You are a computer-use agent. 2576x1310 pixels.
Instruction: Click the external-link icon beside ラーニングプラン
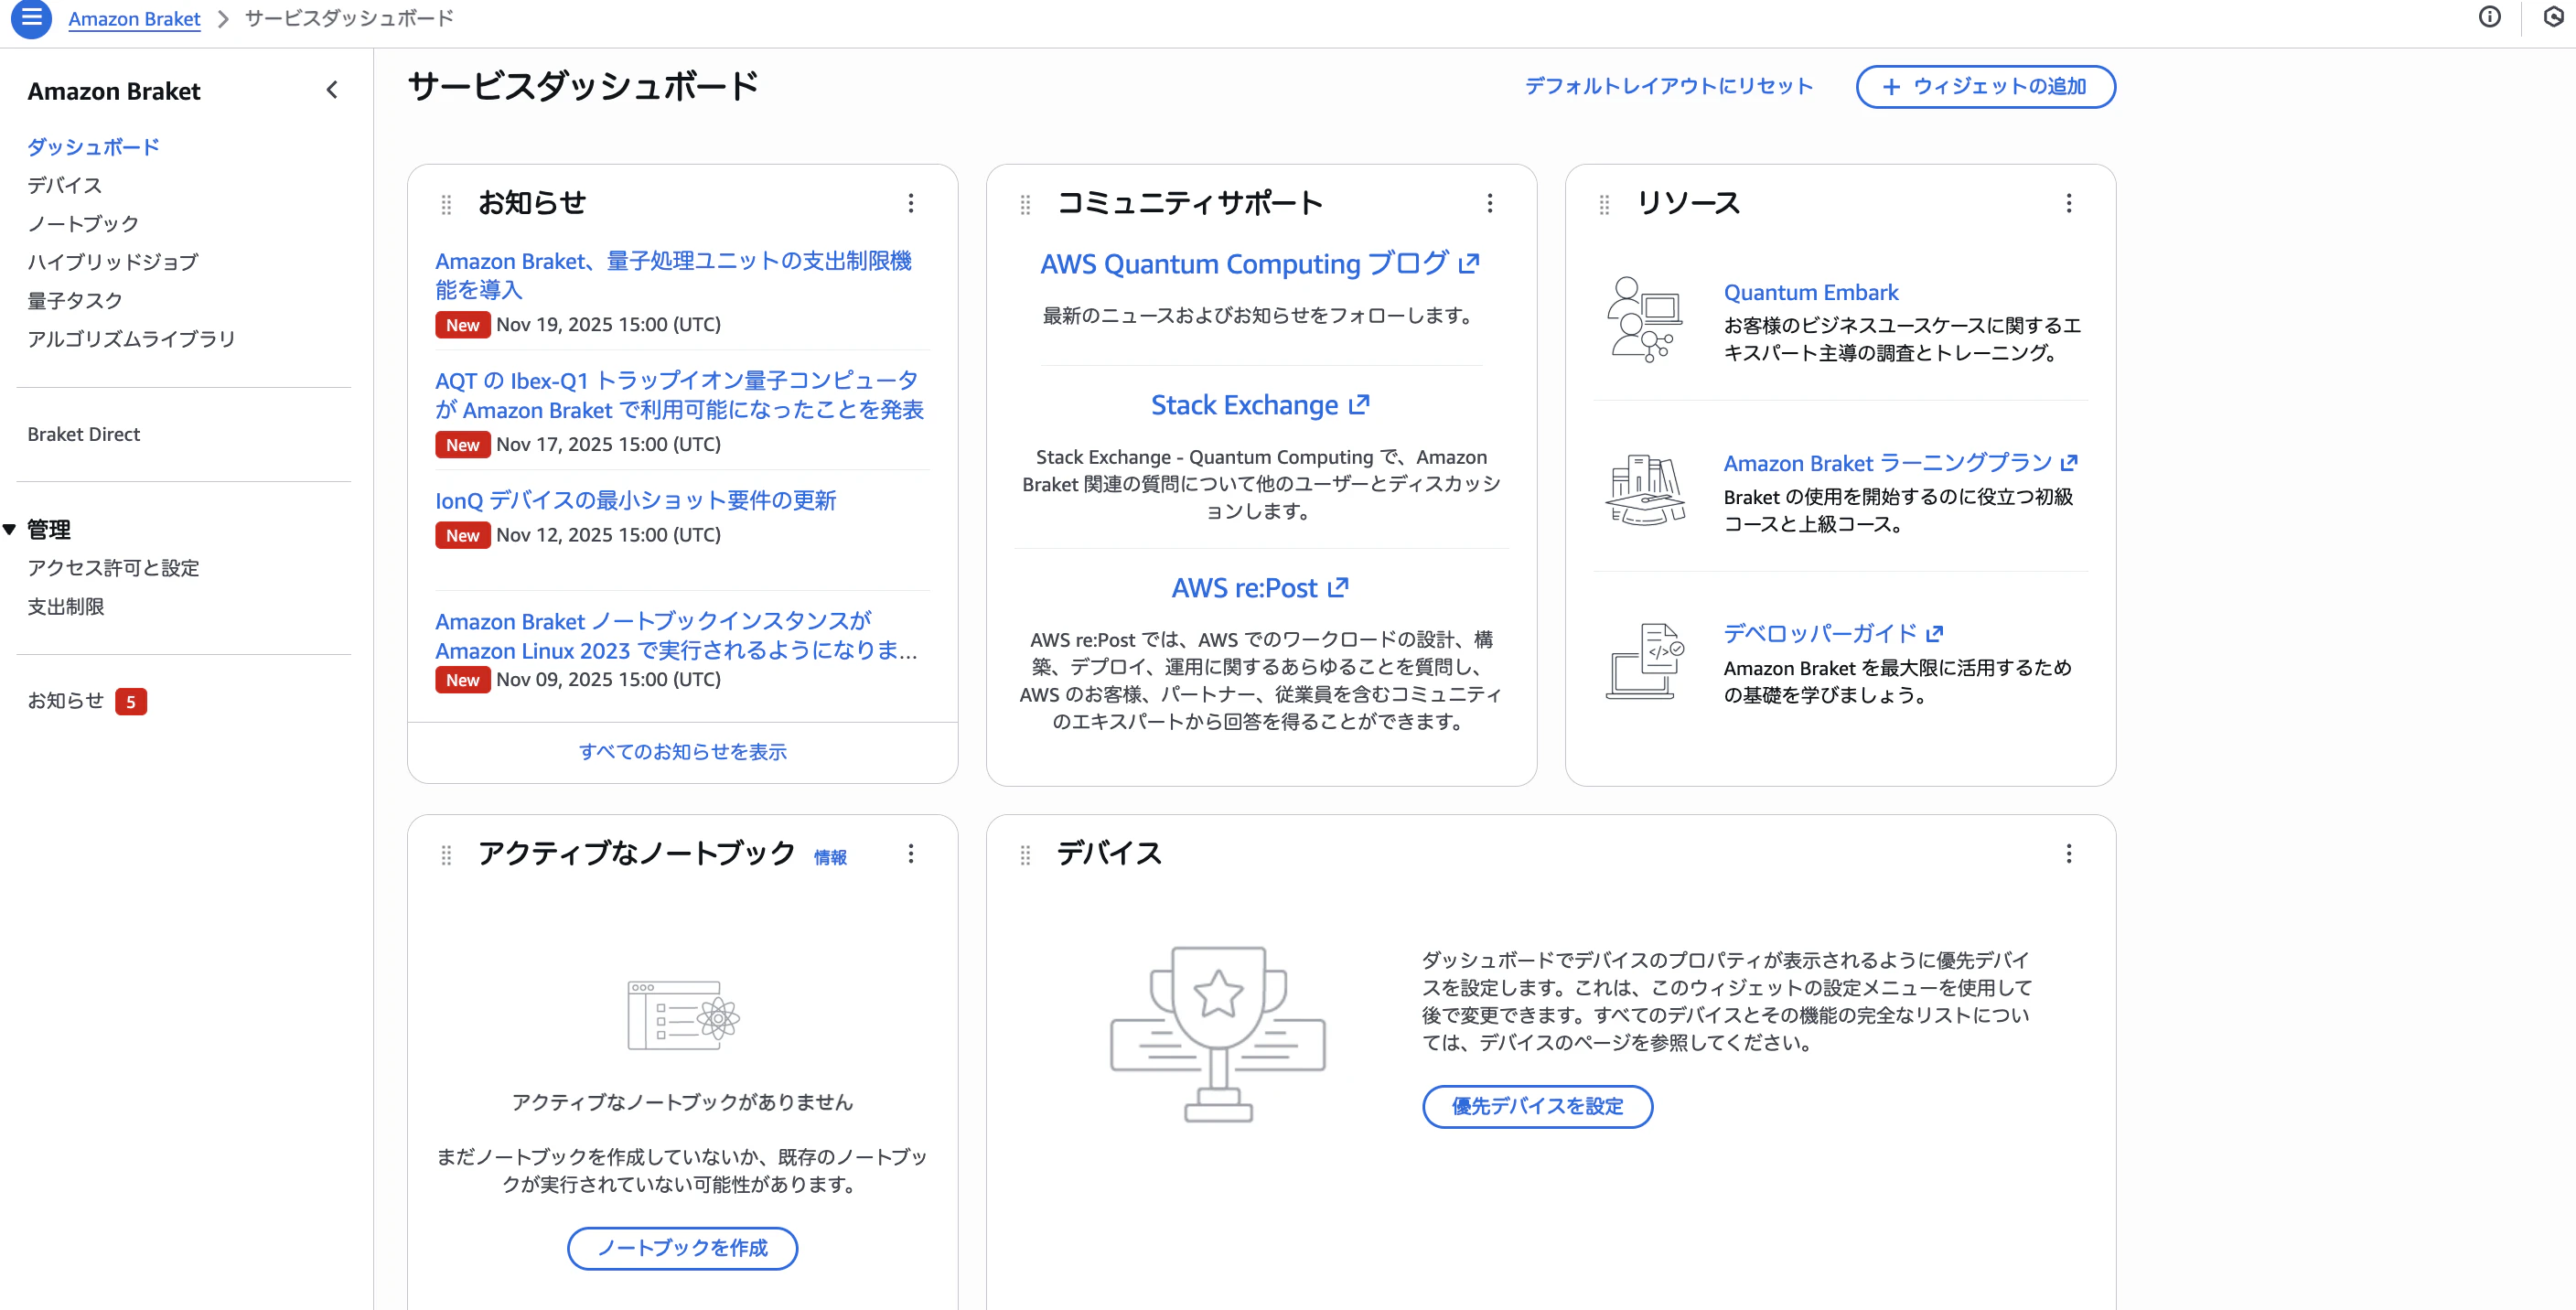(x=2069, y=463)
